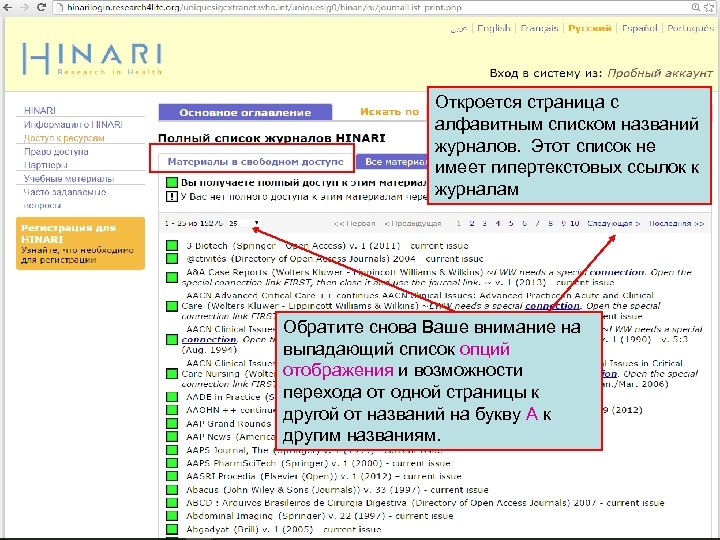Screen dimensions: 720x540
Task: Open Доступ к ресурсам sidebar link
Action: 64,138
